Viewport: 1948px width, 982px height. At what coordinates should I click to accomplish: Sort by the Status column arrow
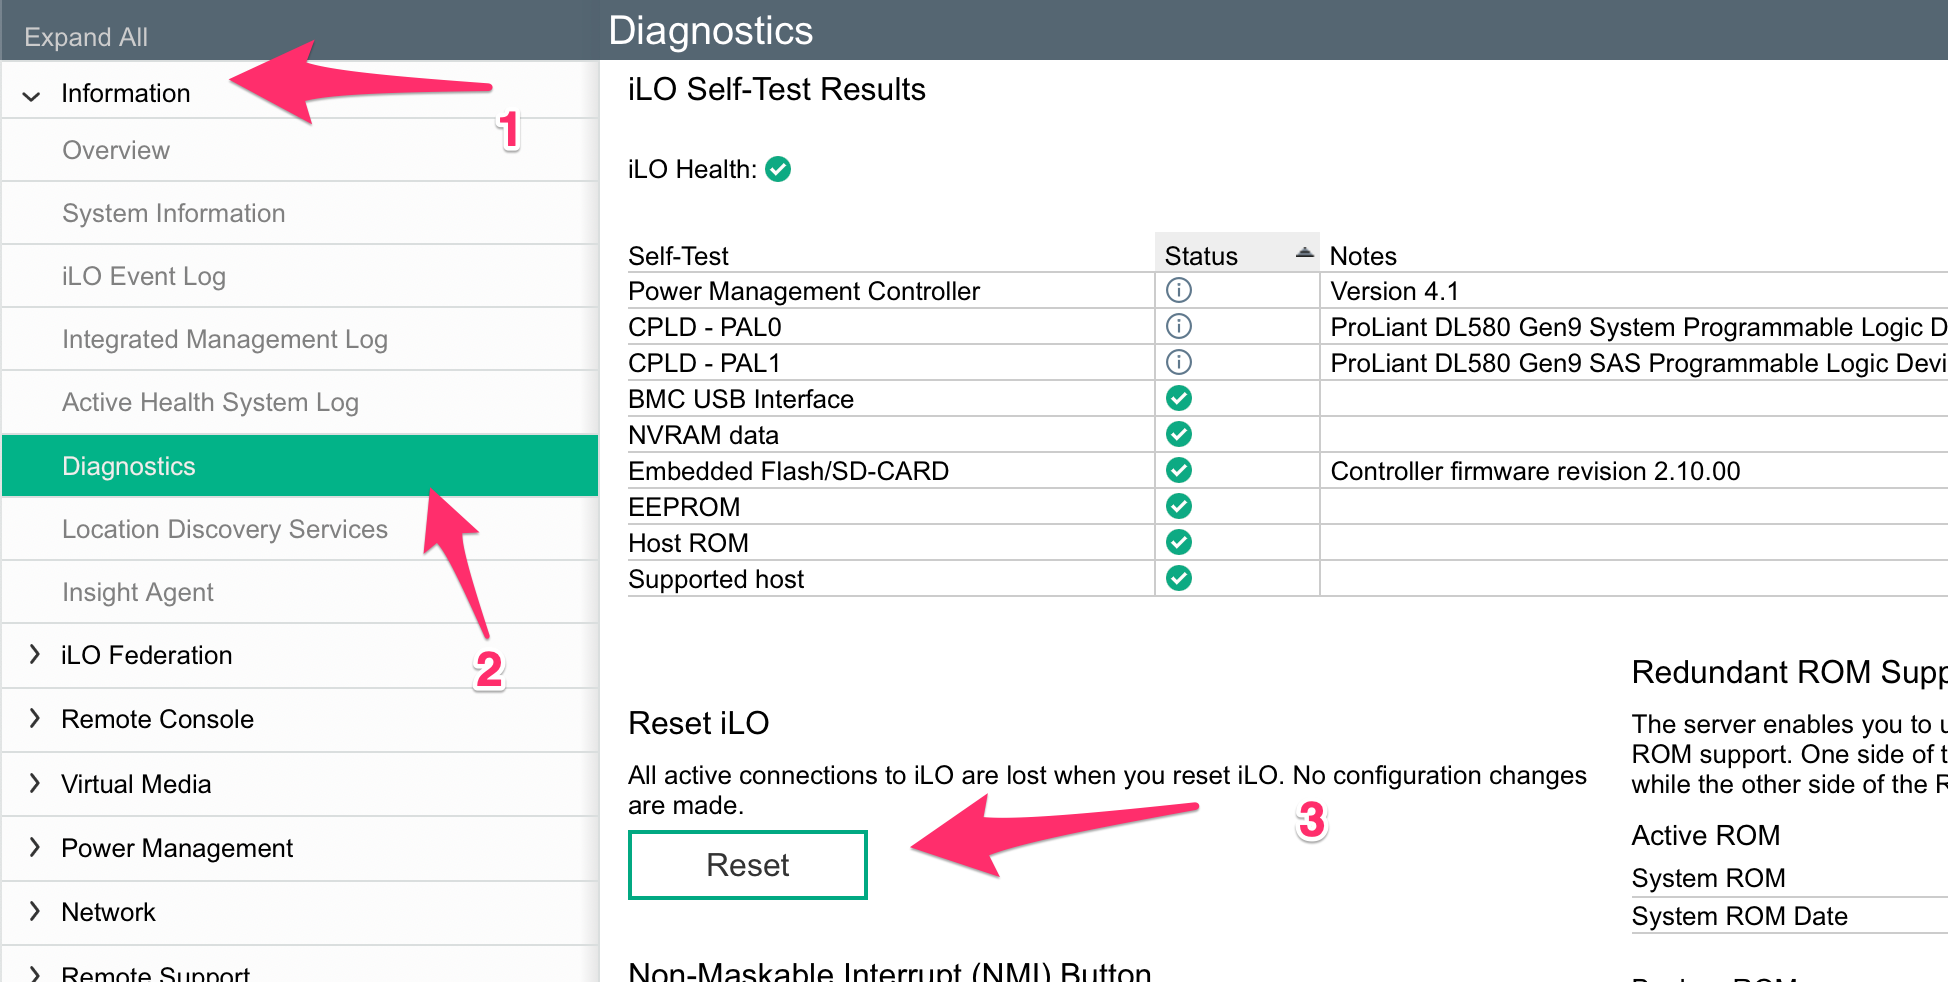click(x=1304, y=253)
